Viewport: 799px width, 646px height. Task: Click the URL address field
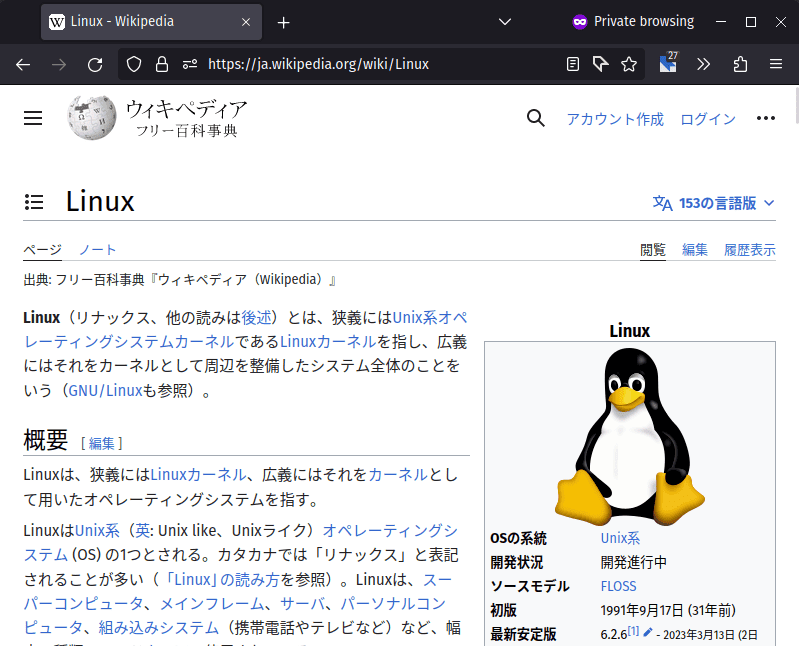(x=382, y=64)
